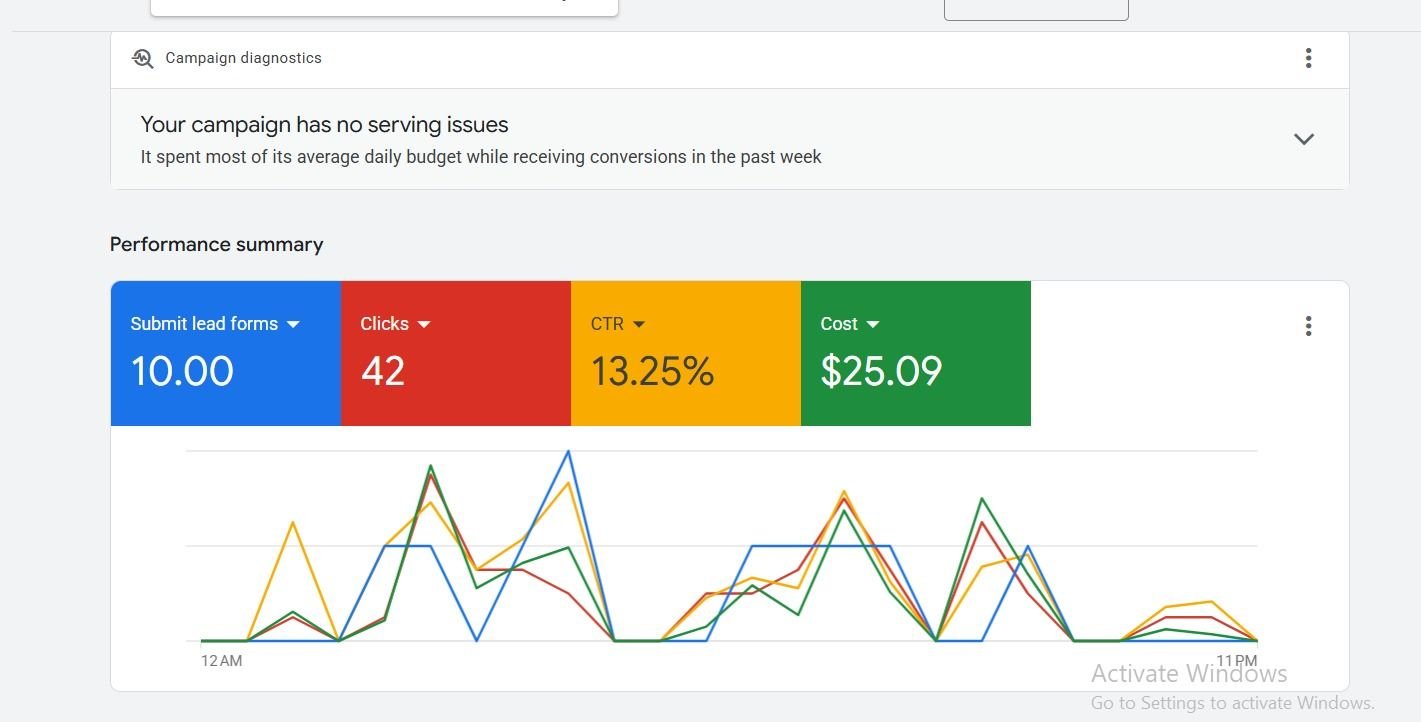Click the 11 PM axis label
1421x722 pixels.
[x=1236, y=661]
